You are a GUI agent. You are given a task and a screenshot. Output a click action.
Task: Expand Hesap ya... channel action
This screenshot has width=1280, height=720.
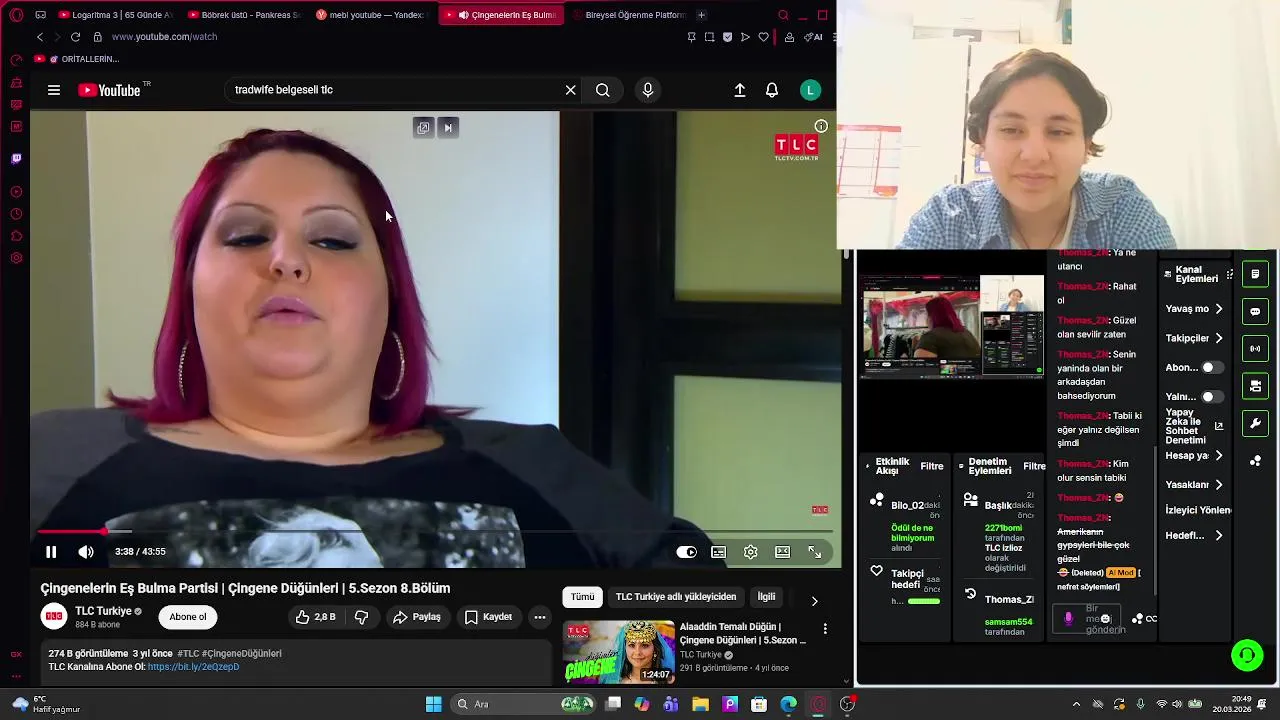point(1195,456)
